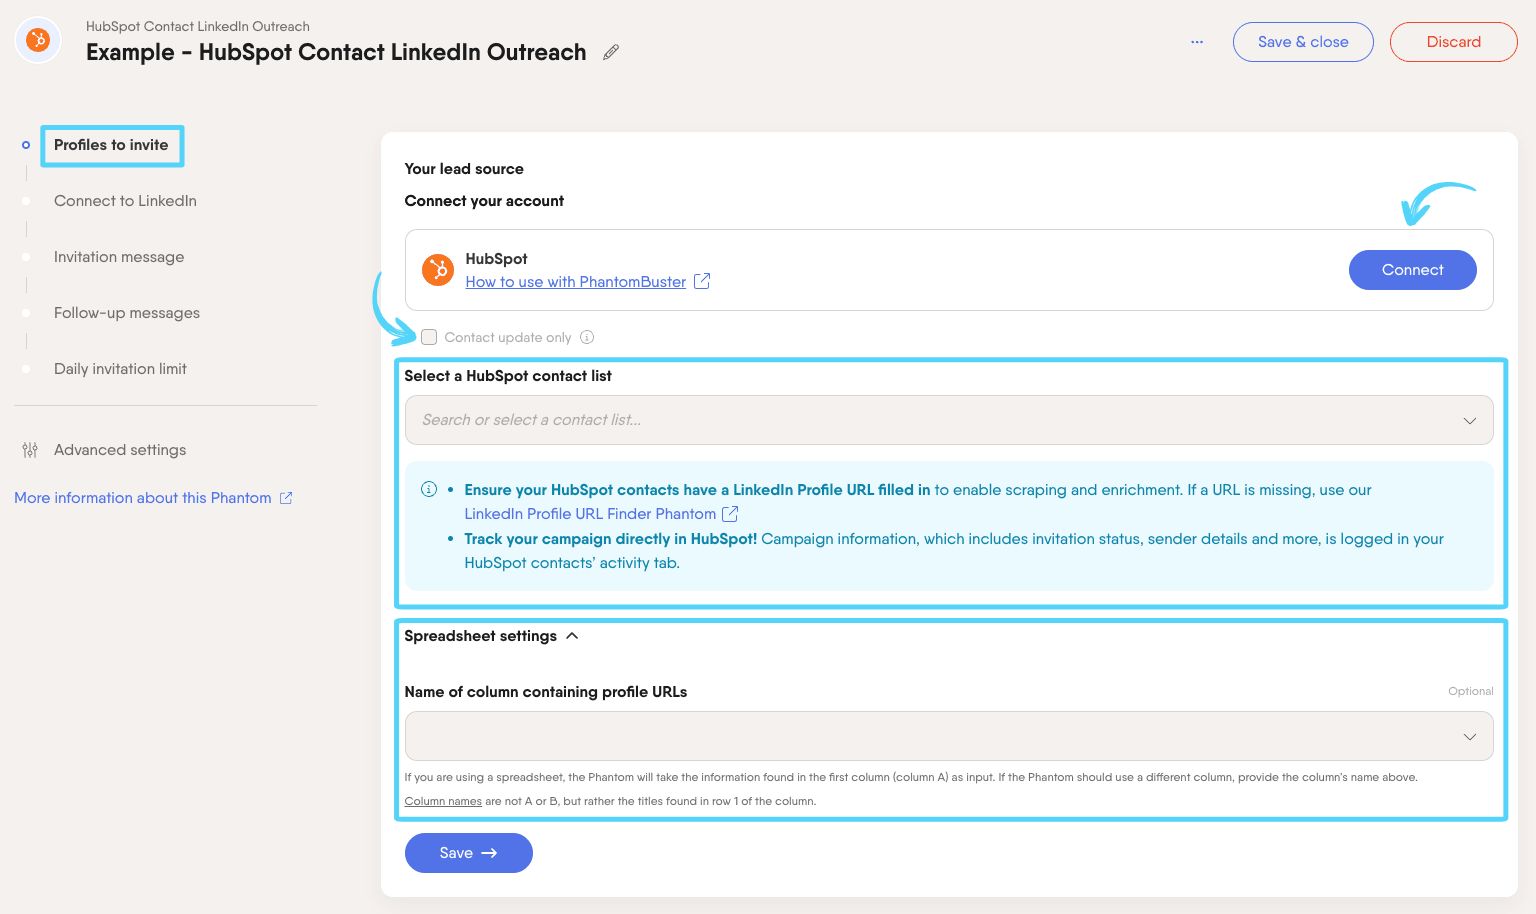This screenshot has height=914, width=1536.
Task: Open the Daily invitation limit step
Action: [x=120, y=369]
